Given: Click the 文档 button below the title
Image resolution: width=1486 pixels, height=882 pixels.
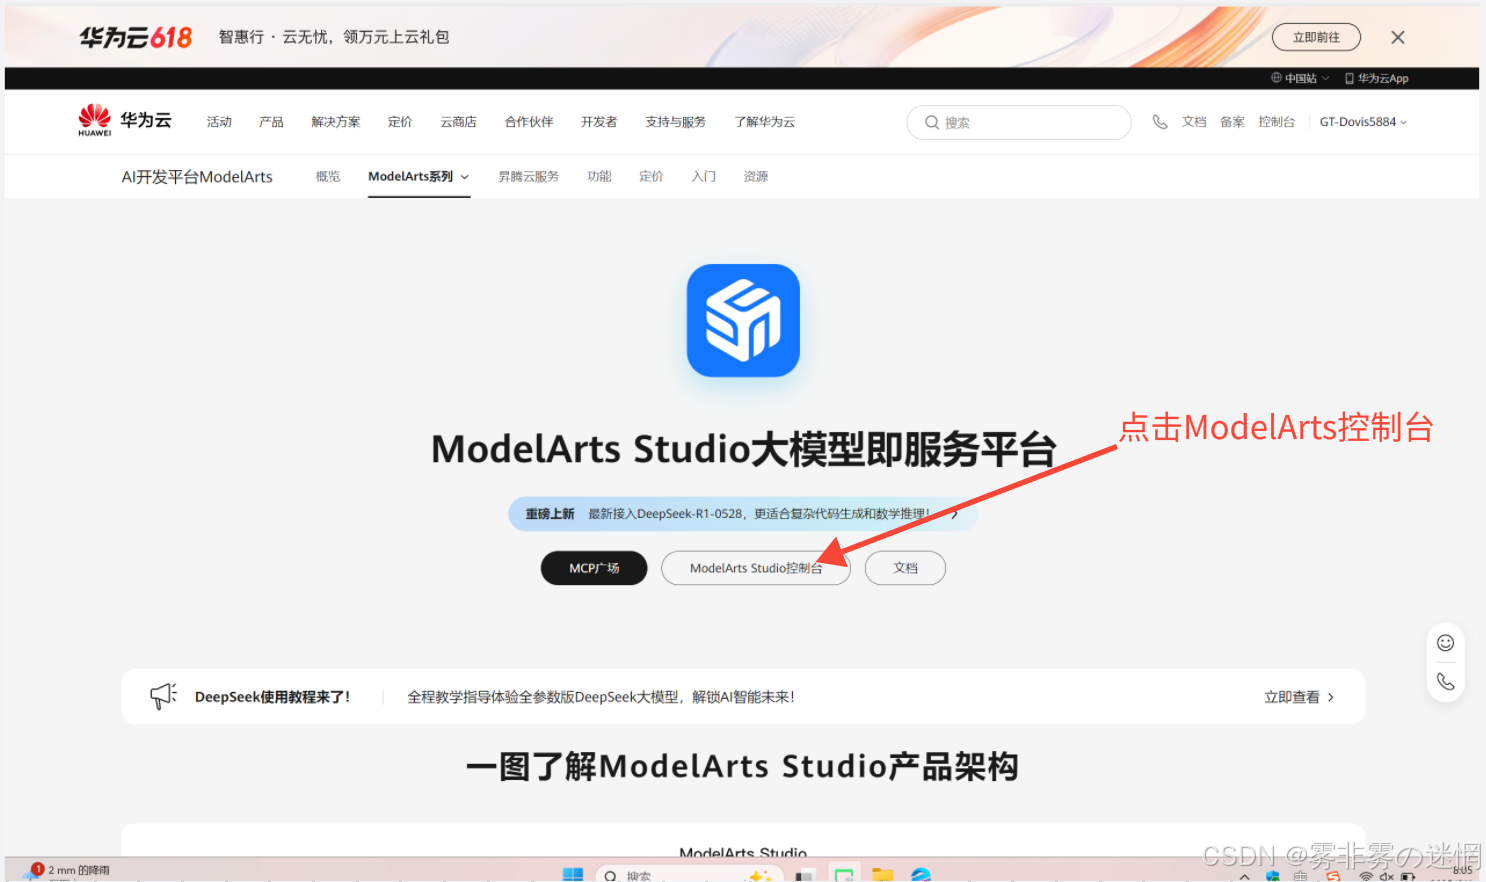Looking at the screenshot, I should 905,568.
